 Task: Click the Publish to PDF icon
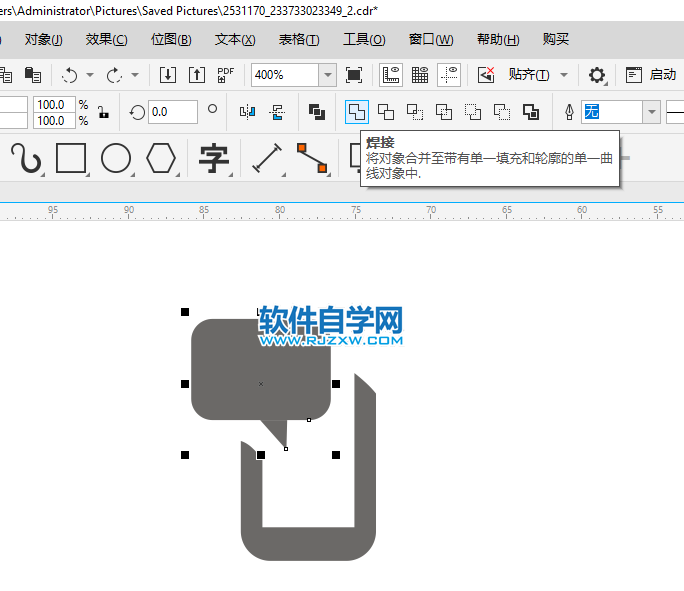click(x=226, y=75)
